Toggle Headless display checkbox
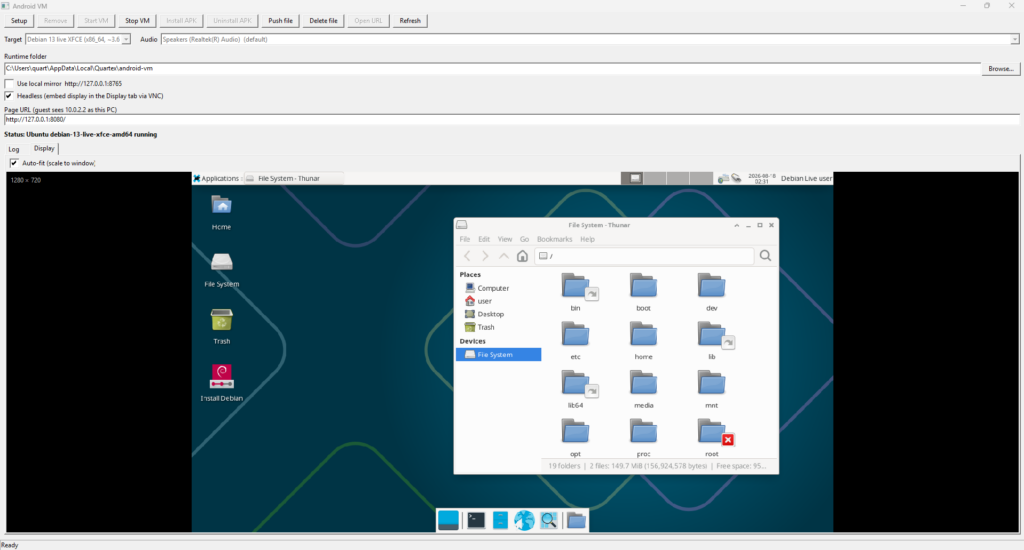The height and width of the screenshot is (550, 1024). click(9, 96)
